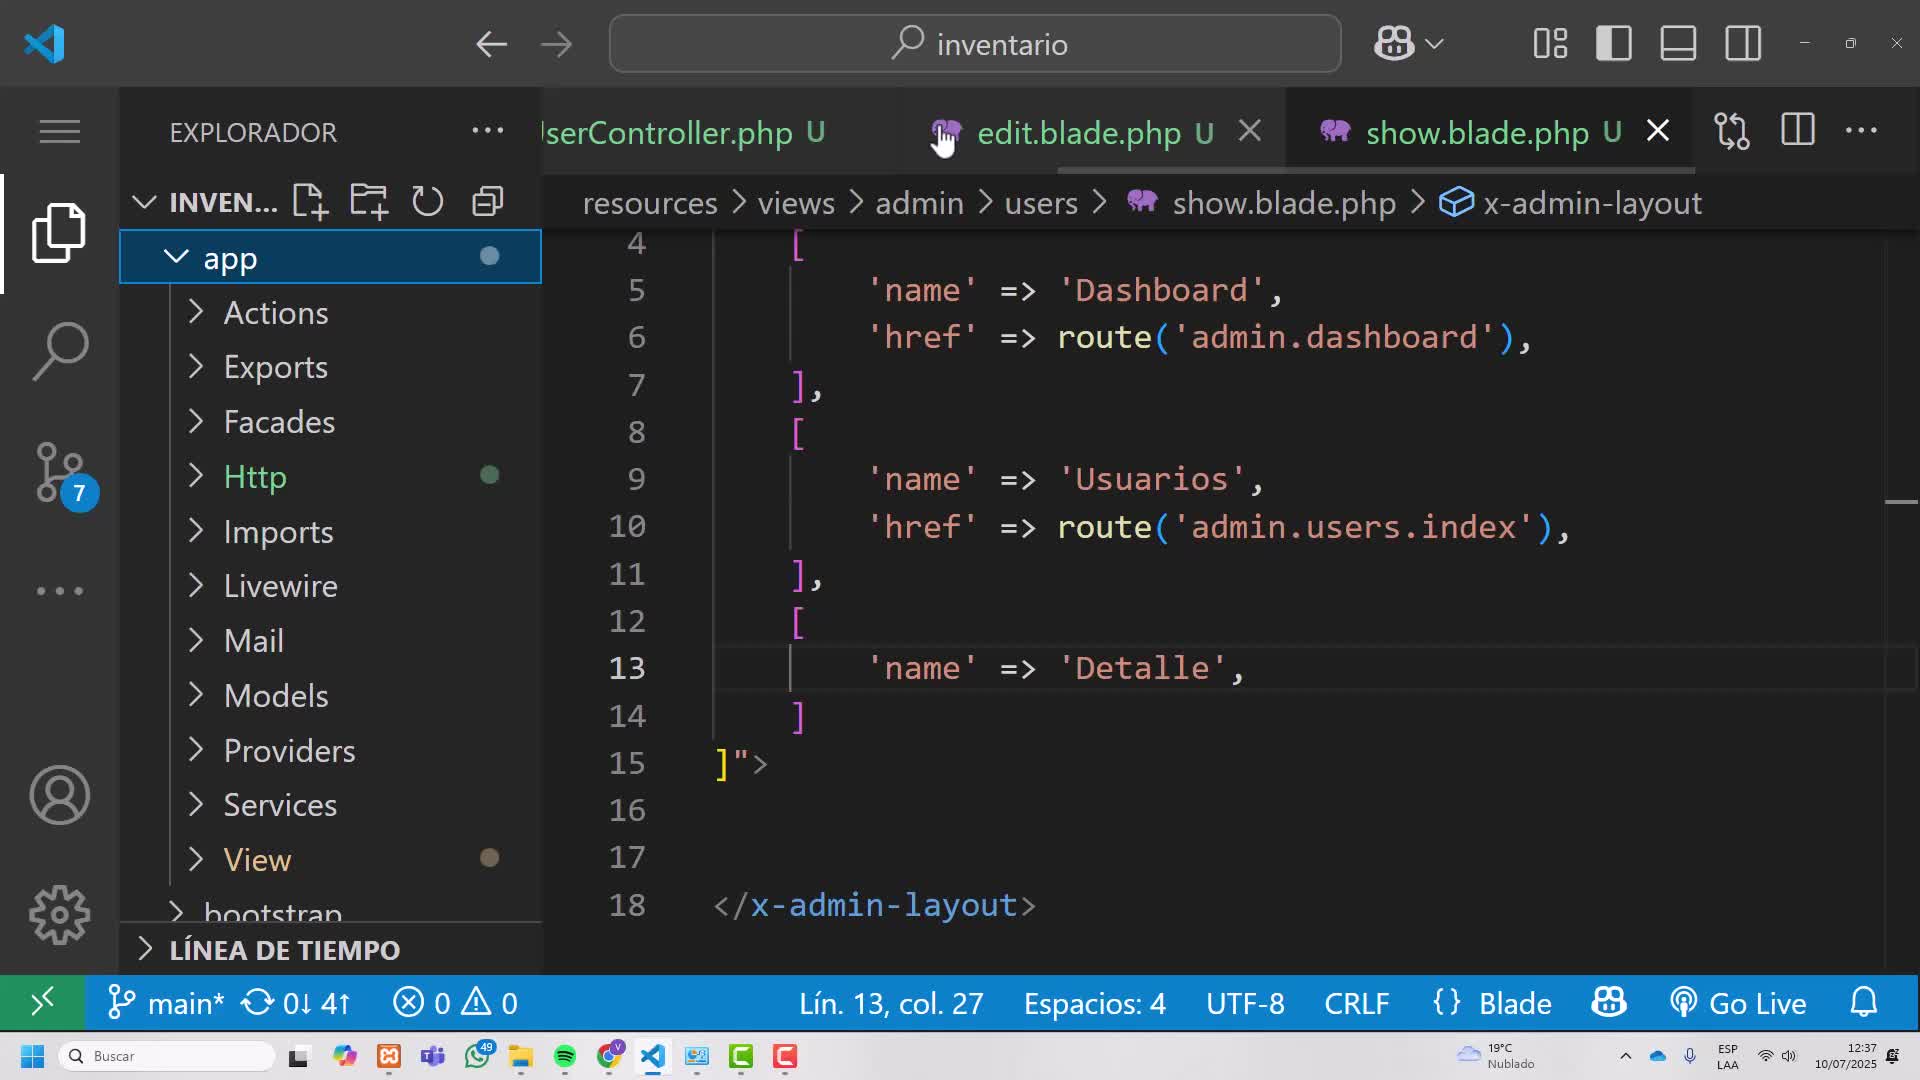Change indentation via Espacios: 4
This screenshot has width=1920, height=1080.
(x=1094, y=1003)
